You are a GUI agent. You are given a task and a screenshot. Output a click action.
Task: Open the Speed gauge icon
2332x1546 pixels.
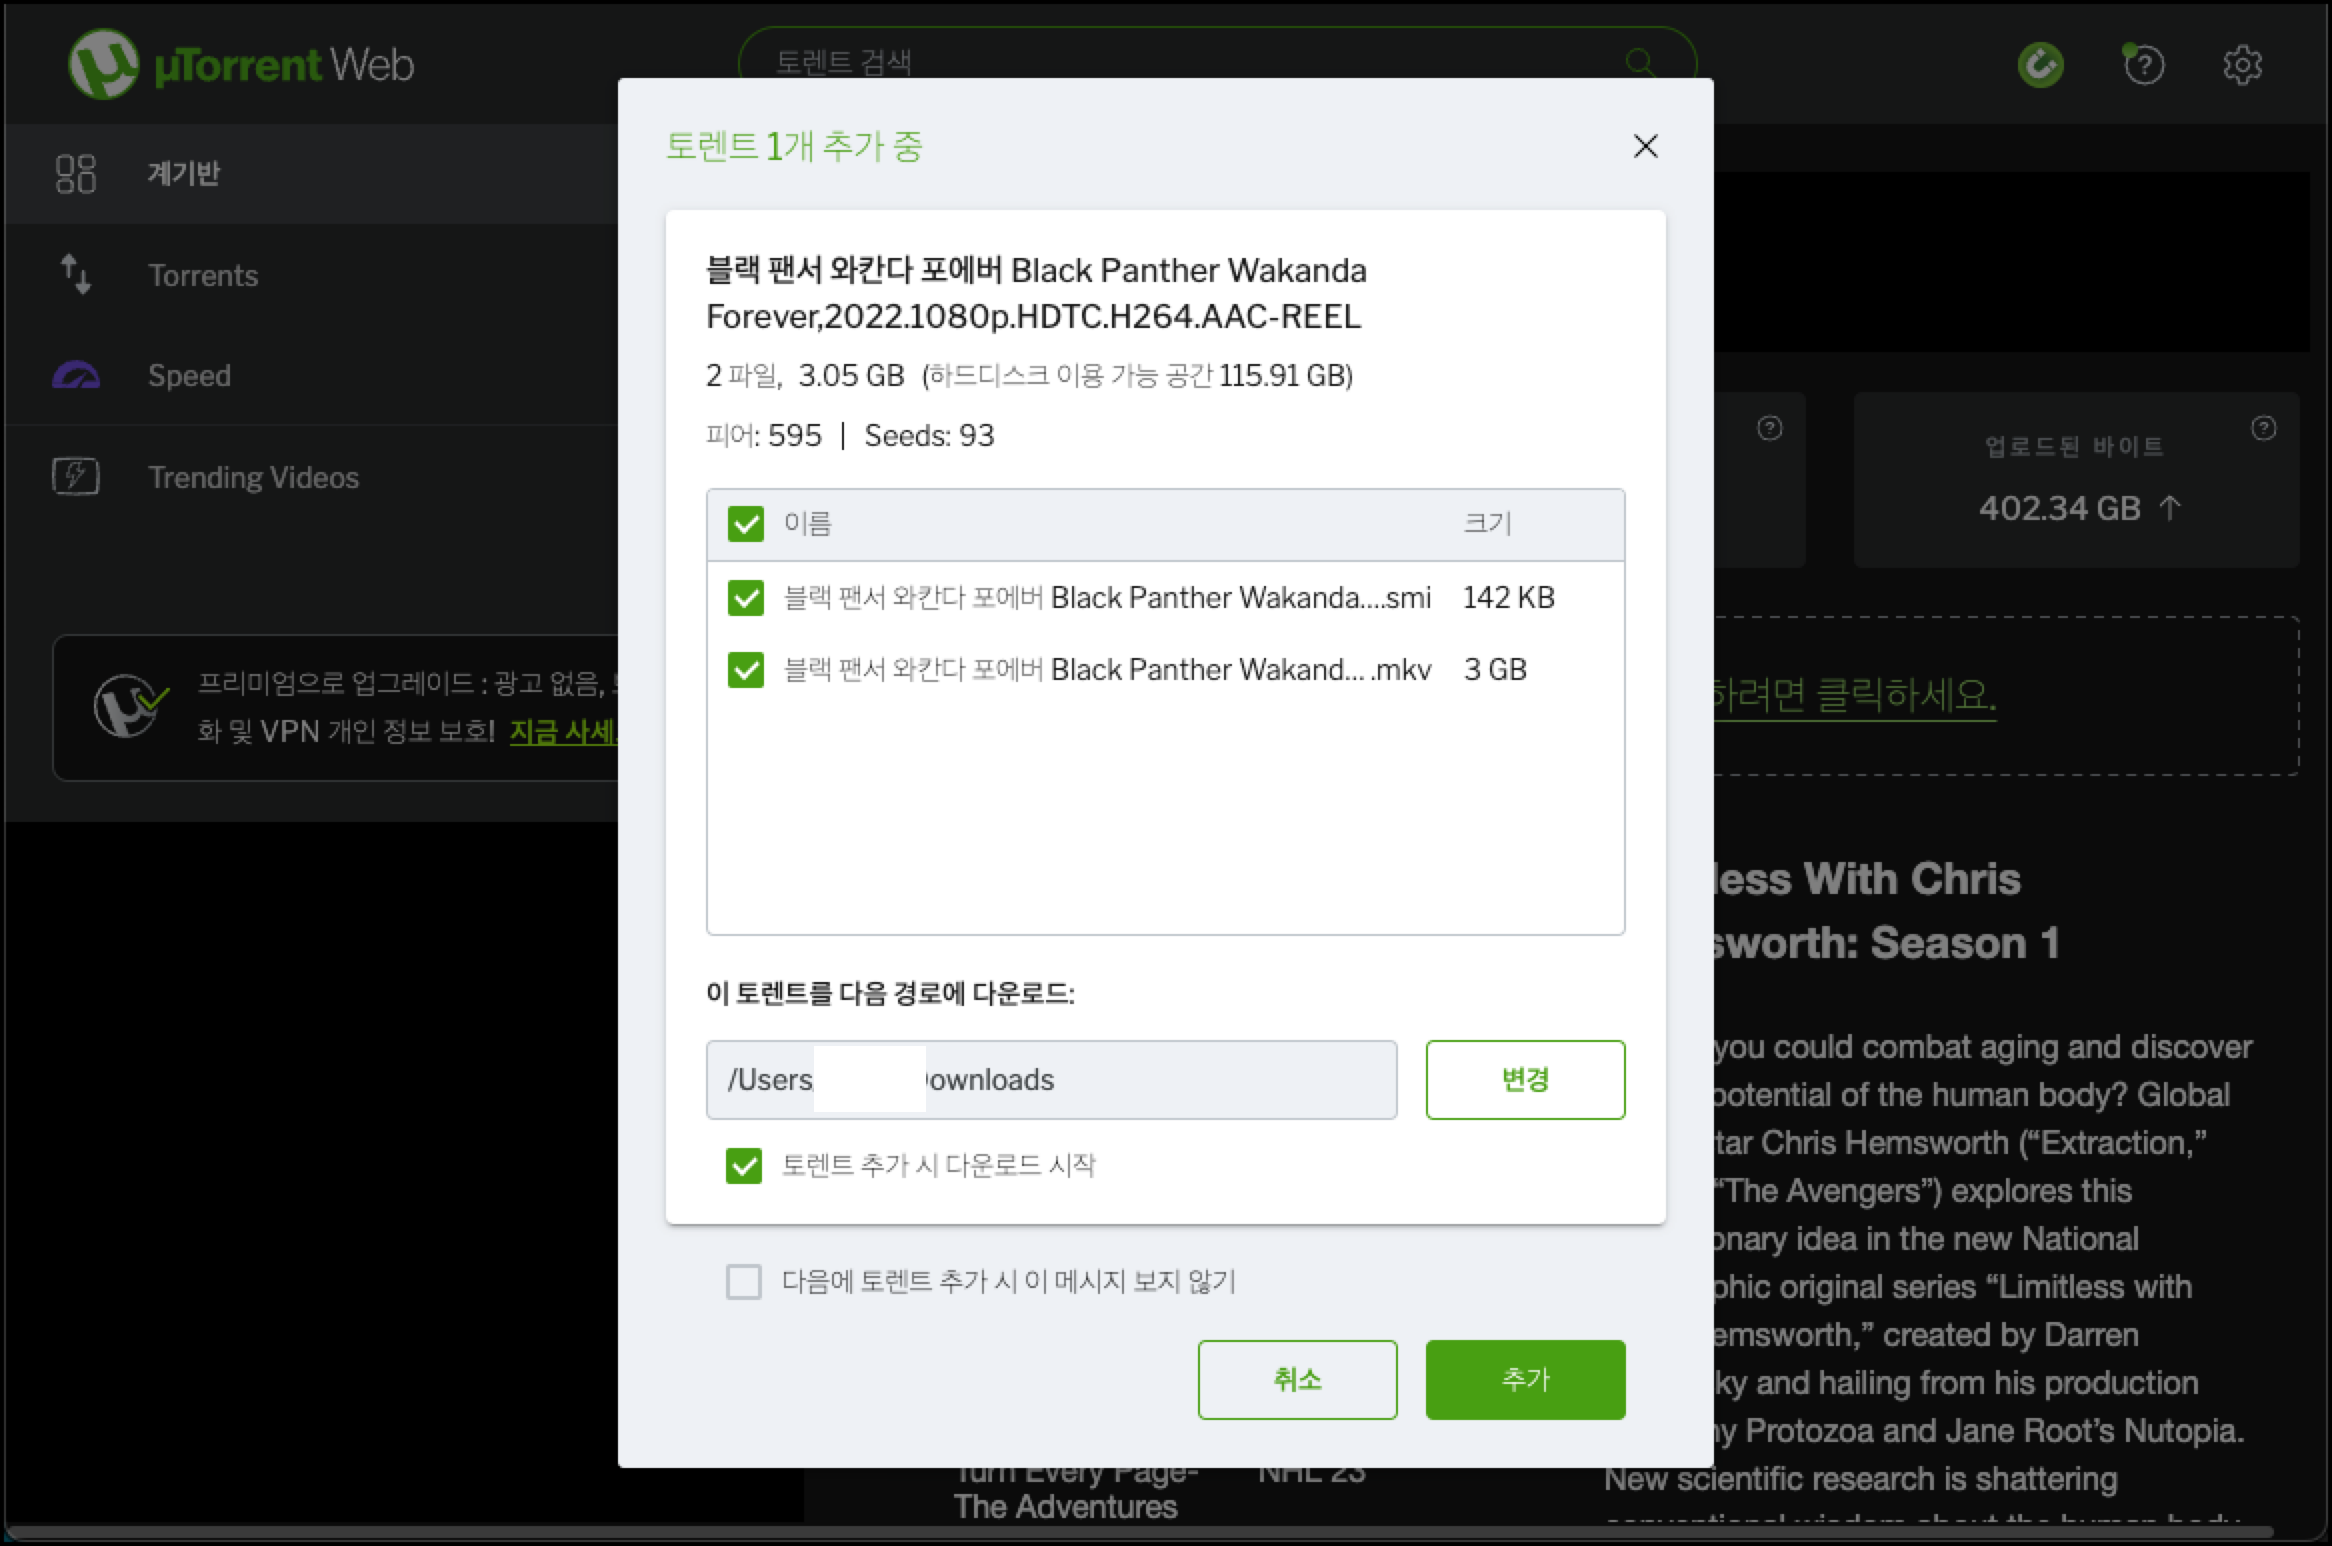tap(75, 375)
